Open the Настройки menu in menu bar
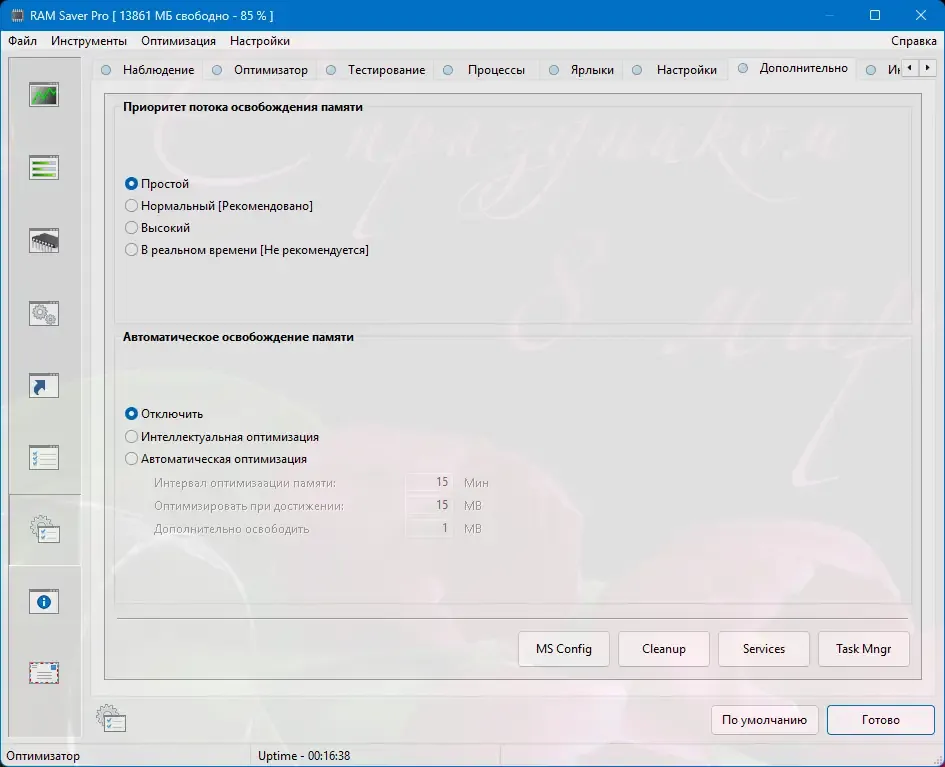 pyautogui.click(x=260, y=41)
